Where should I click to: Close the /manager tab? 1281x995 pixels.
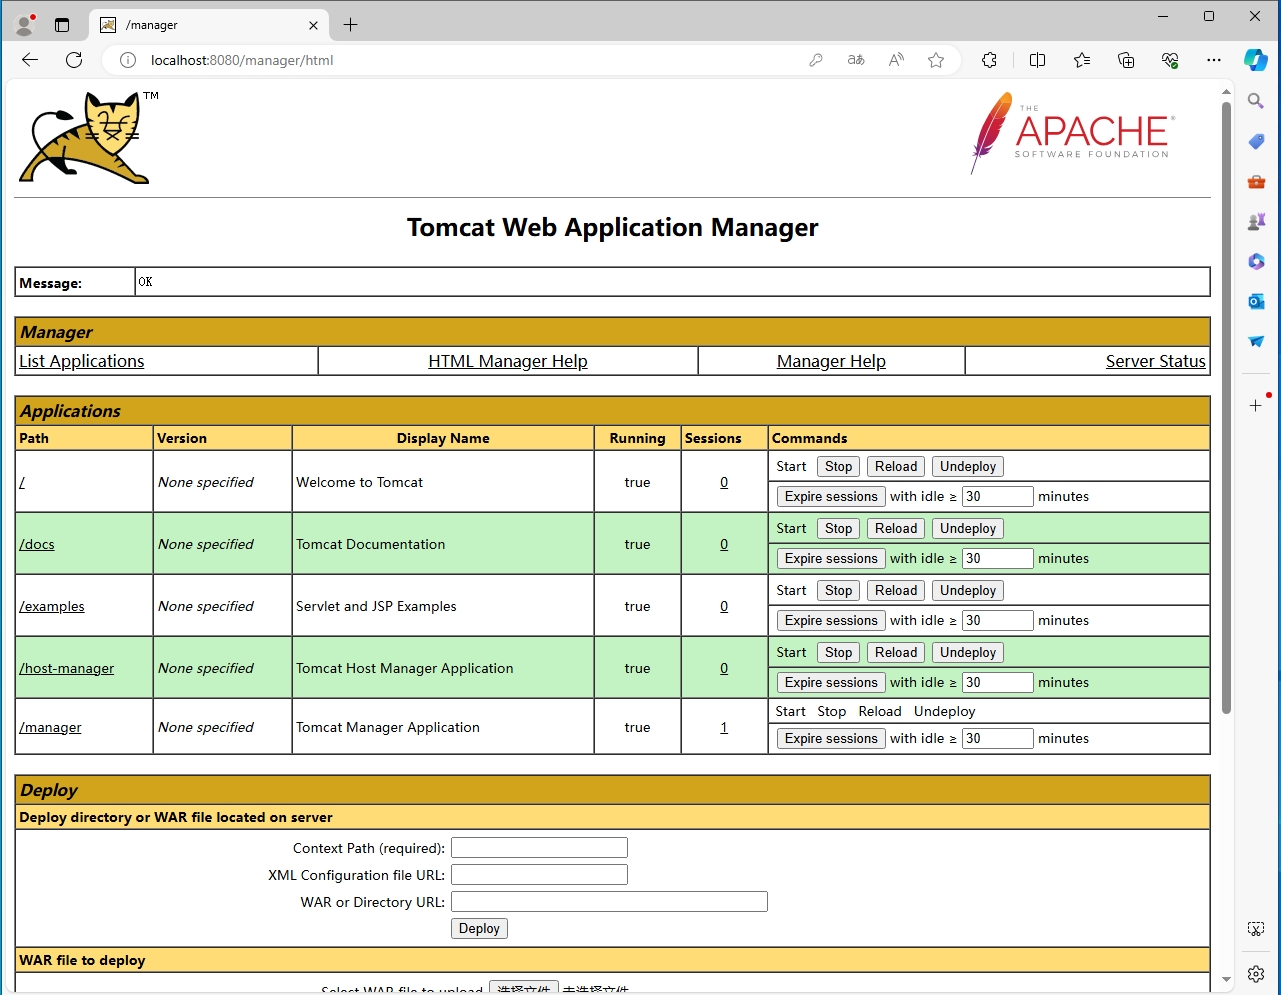pos(313,25)
